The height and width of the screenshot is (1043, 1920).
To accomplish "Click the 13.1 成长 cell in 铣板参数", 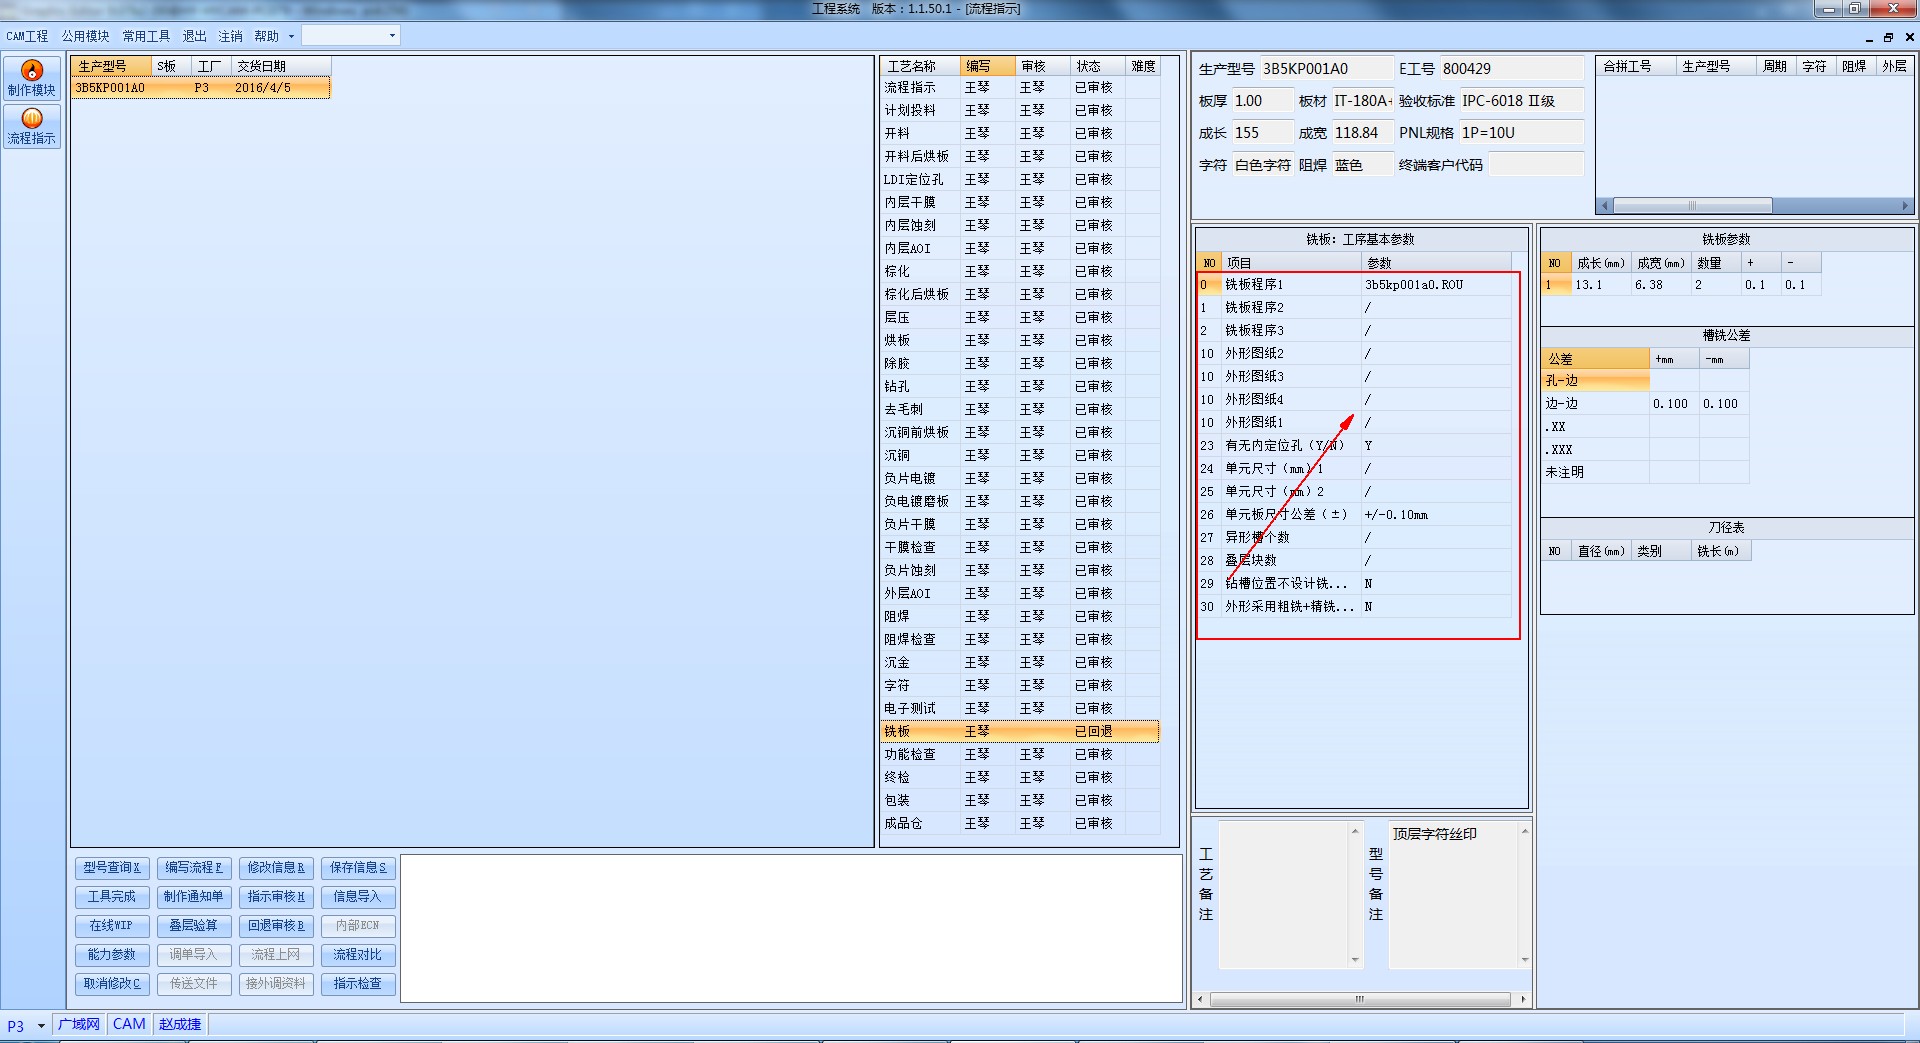I will coord(1601,285).
